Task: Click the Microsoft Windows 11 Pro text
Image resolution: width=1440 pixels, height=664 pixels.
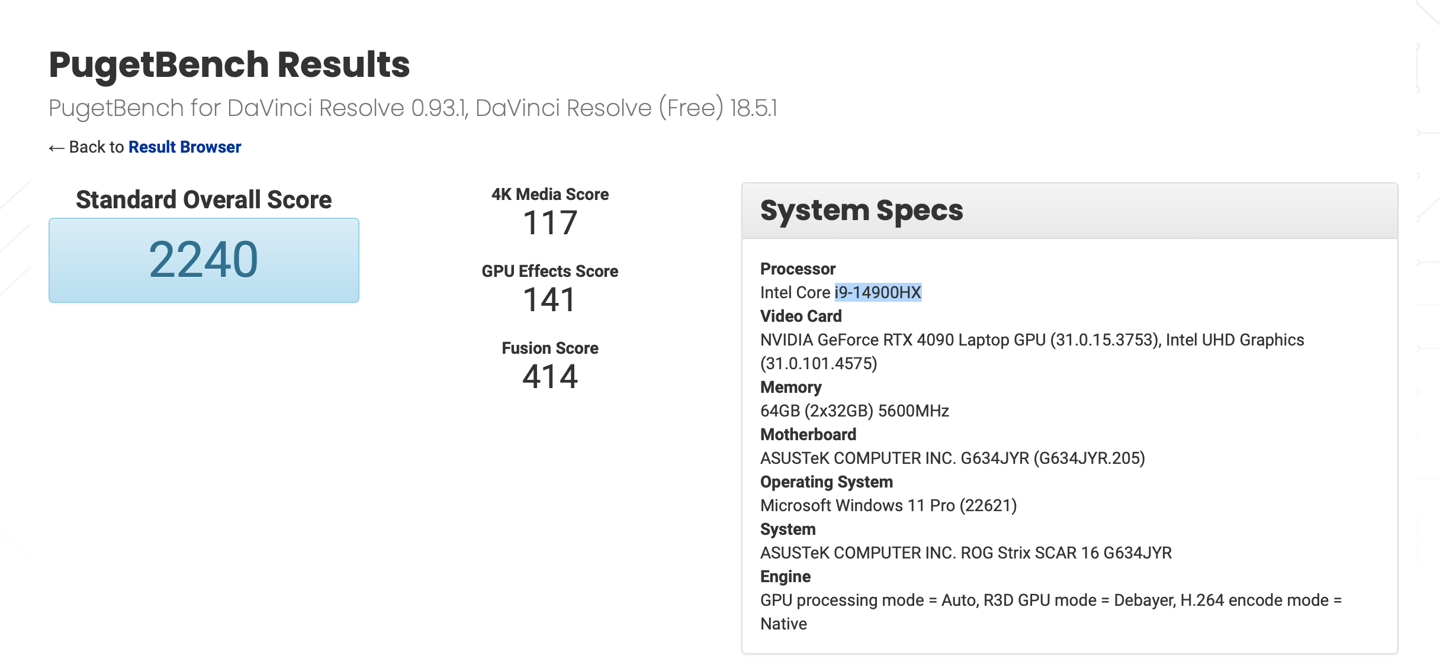Action: (888, 505)
